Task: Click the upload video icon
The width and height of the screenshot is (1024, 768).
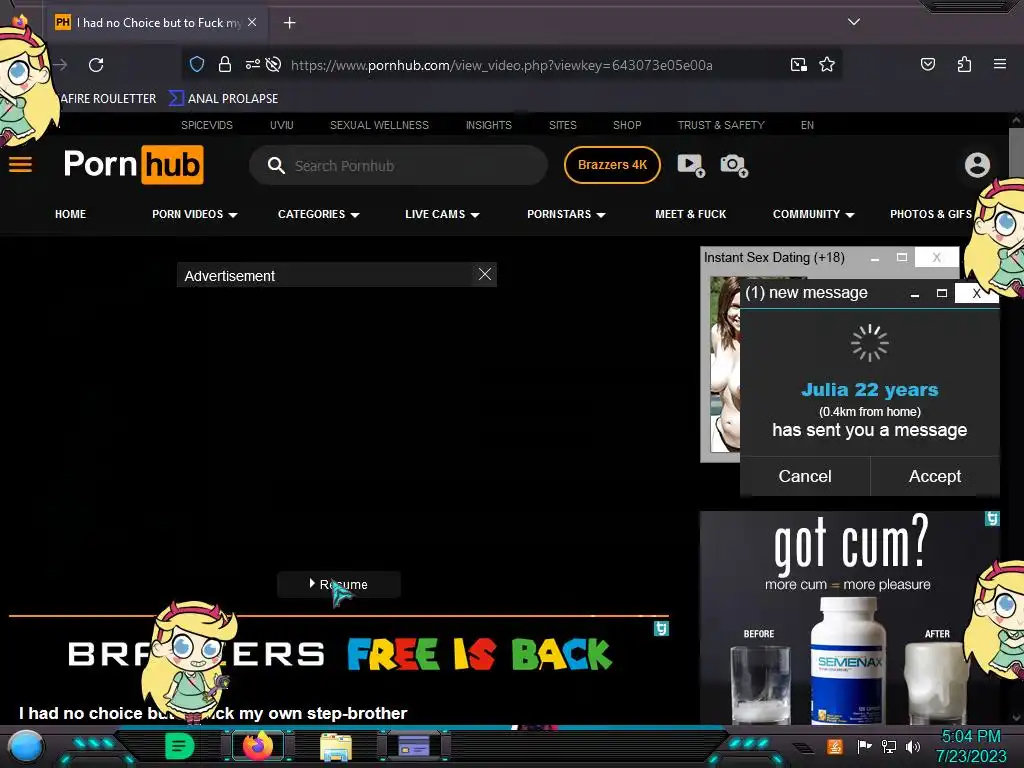Action: (x=691, y=165)
